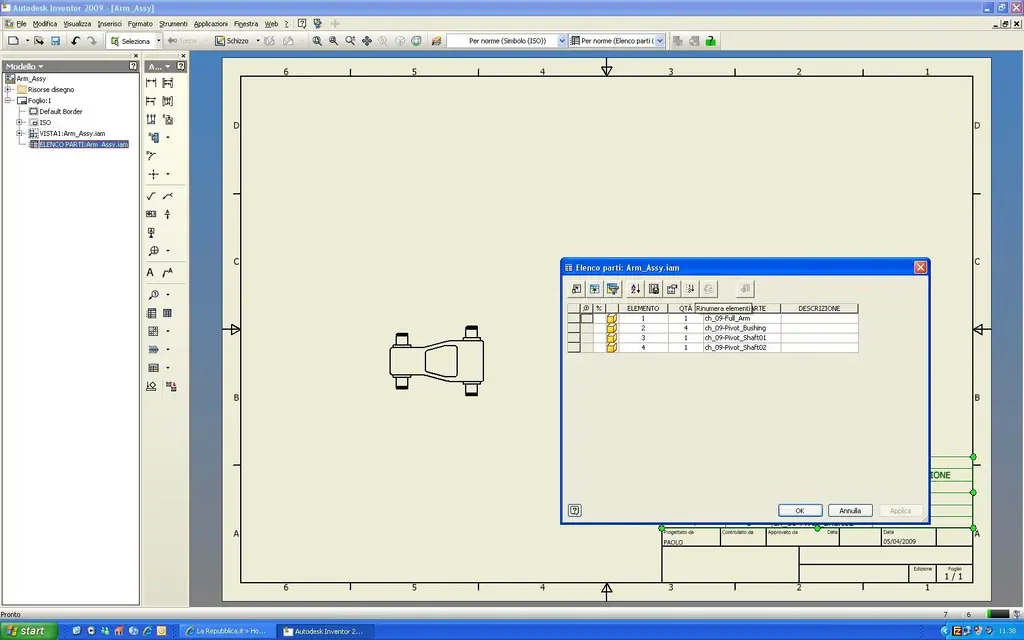
Task: Expand Risorse disegno tree node
Action: pos(8,89)
